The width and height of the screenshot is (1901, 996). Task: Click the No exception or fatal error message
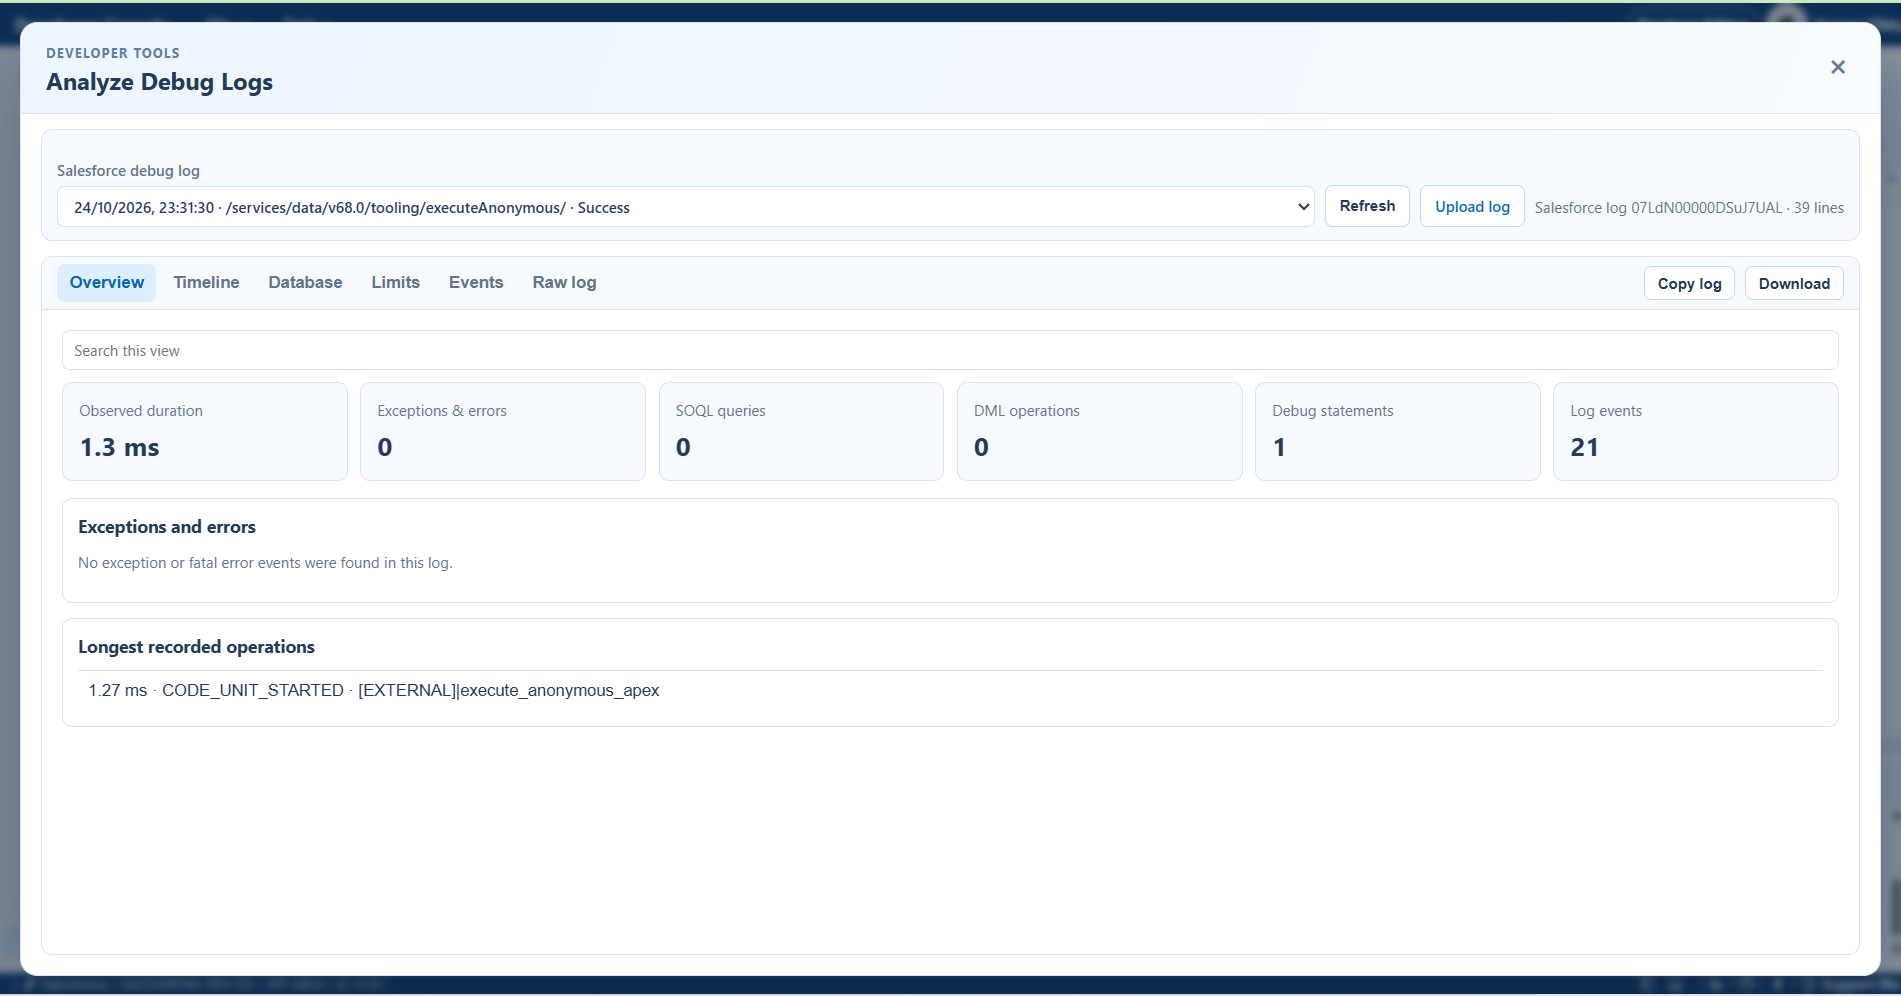[265, 563]
